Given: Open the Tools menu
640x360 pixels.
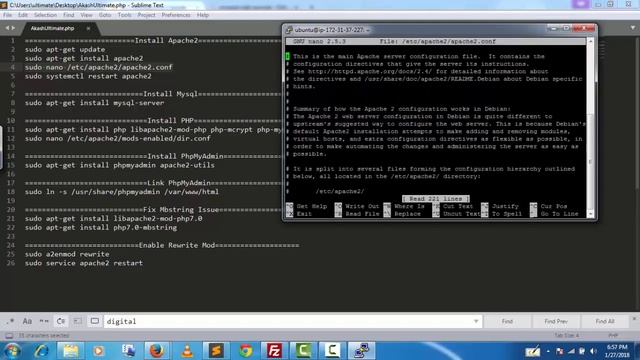Looking at the screenshot, I should pos(124,15).
